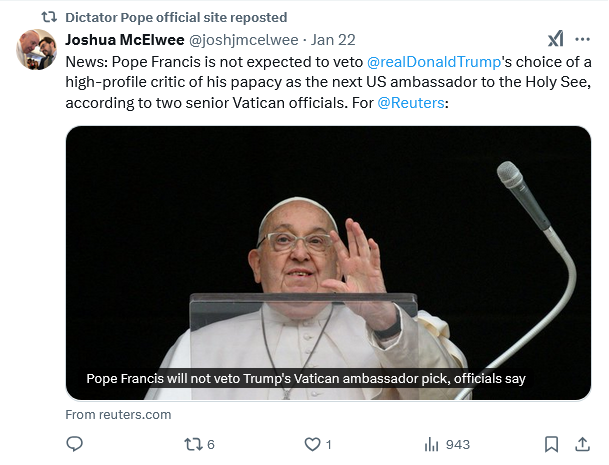
Task: Open Joshua McElwee's profile avatar
Action: [x=36, y=49]
